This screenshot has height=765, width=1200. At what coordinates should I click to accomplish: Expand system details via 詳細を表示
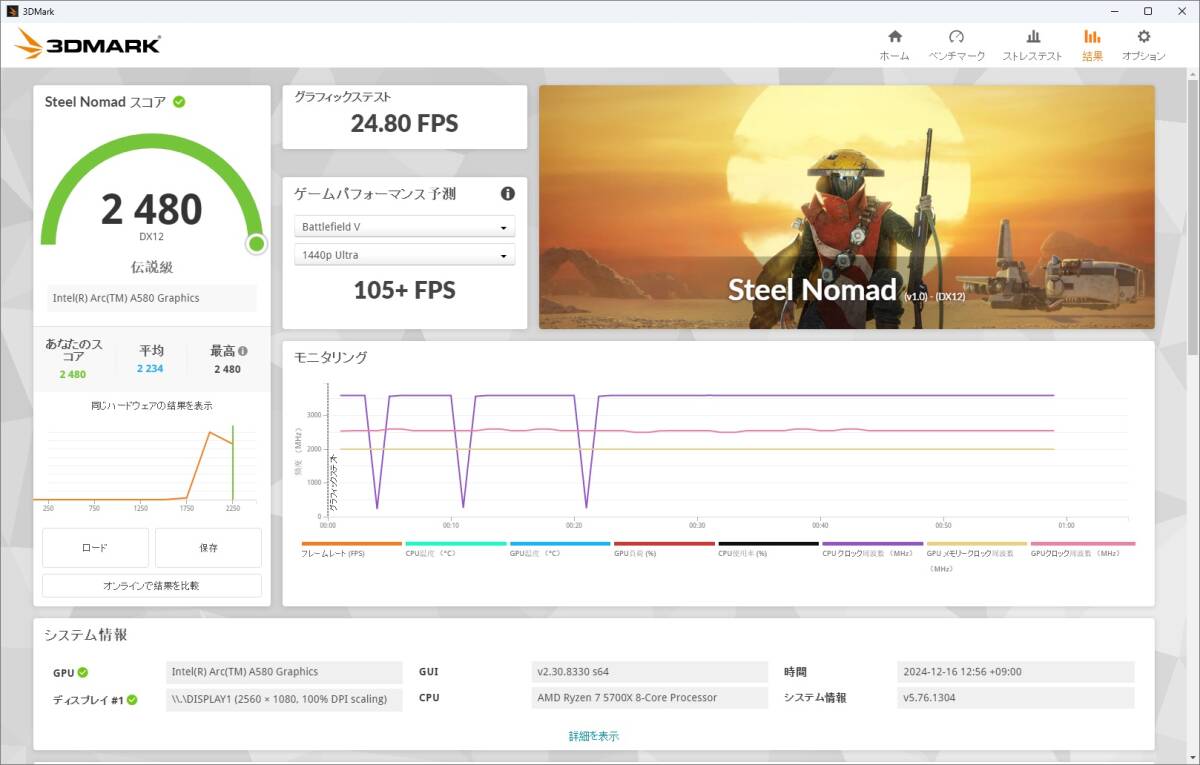click(x=593, y=736)
